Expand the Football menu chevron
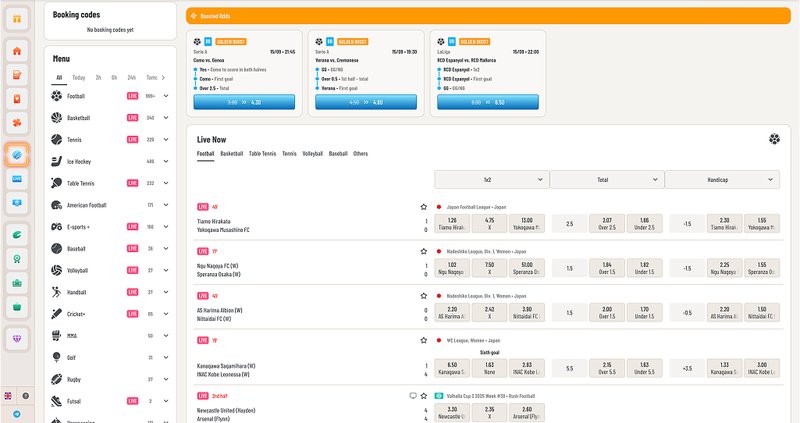800x423 pixels. (x=166, y=95)
